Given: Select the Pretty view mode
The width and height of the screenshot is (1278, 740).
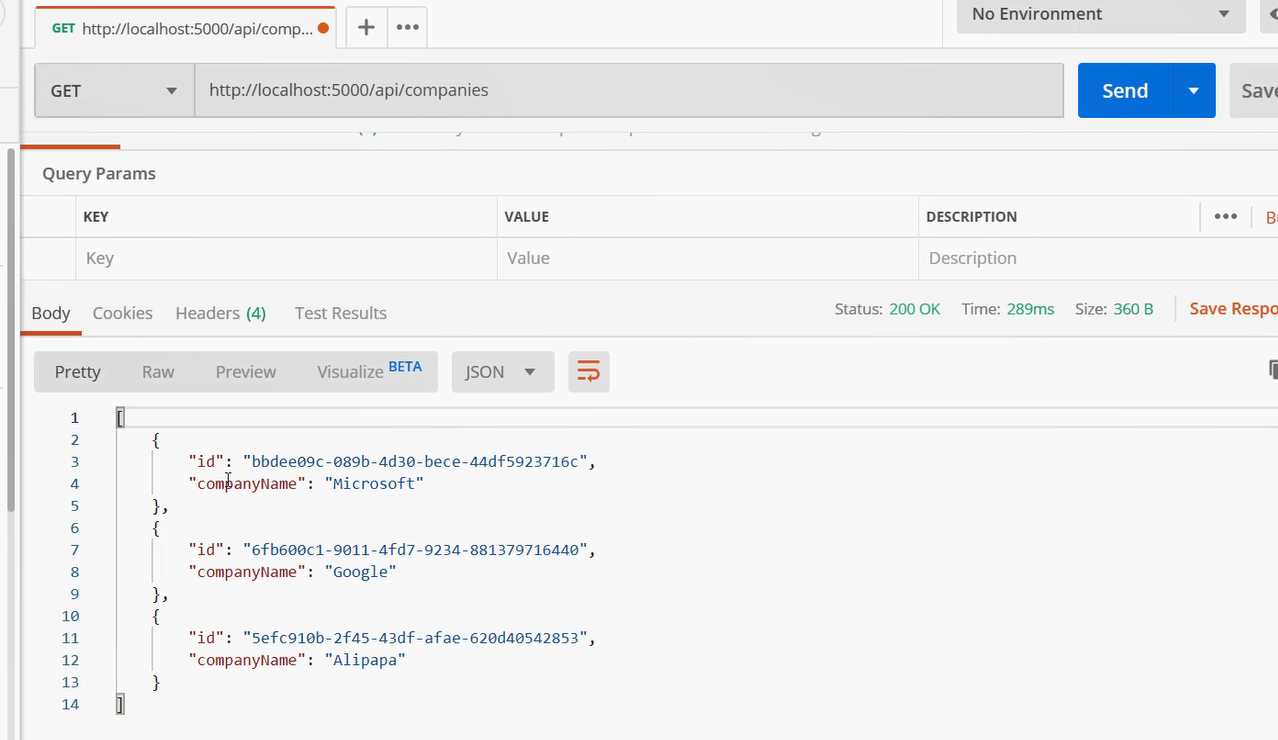Looking at the screenshot, I should click(x=78, y=372).
